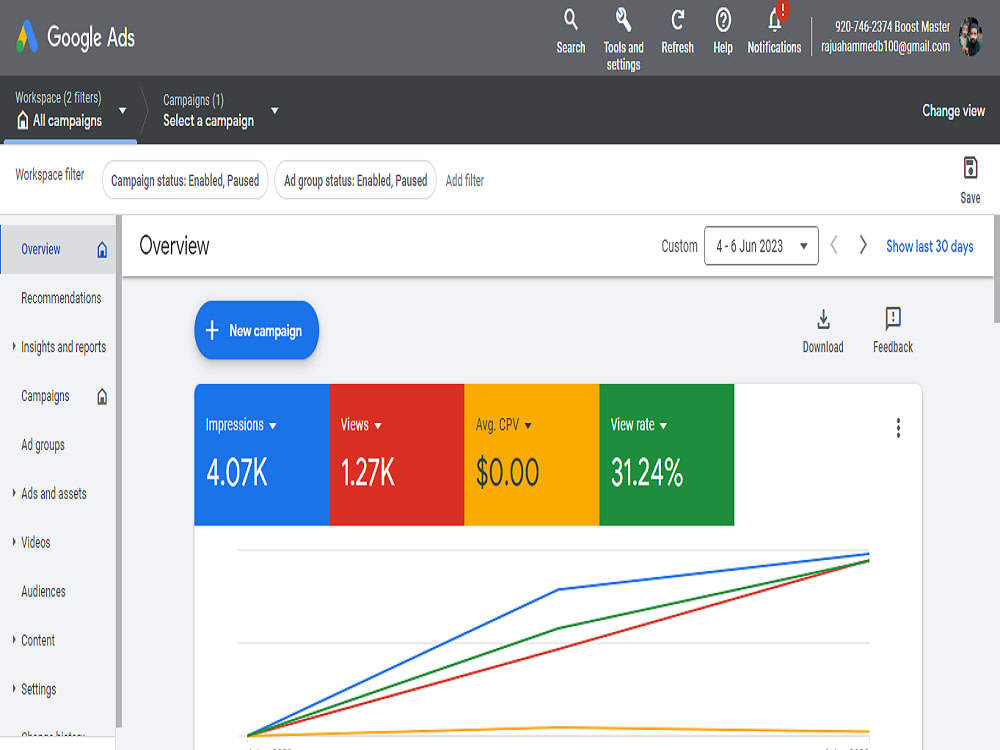
Task: Click Change view
Action: [953, 111]
